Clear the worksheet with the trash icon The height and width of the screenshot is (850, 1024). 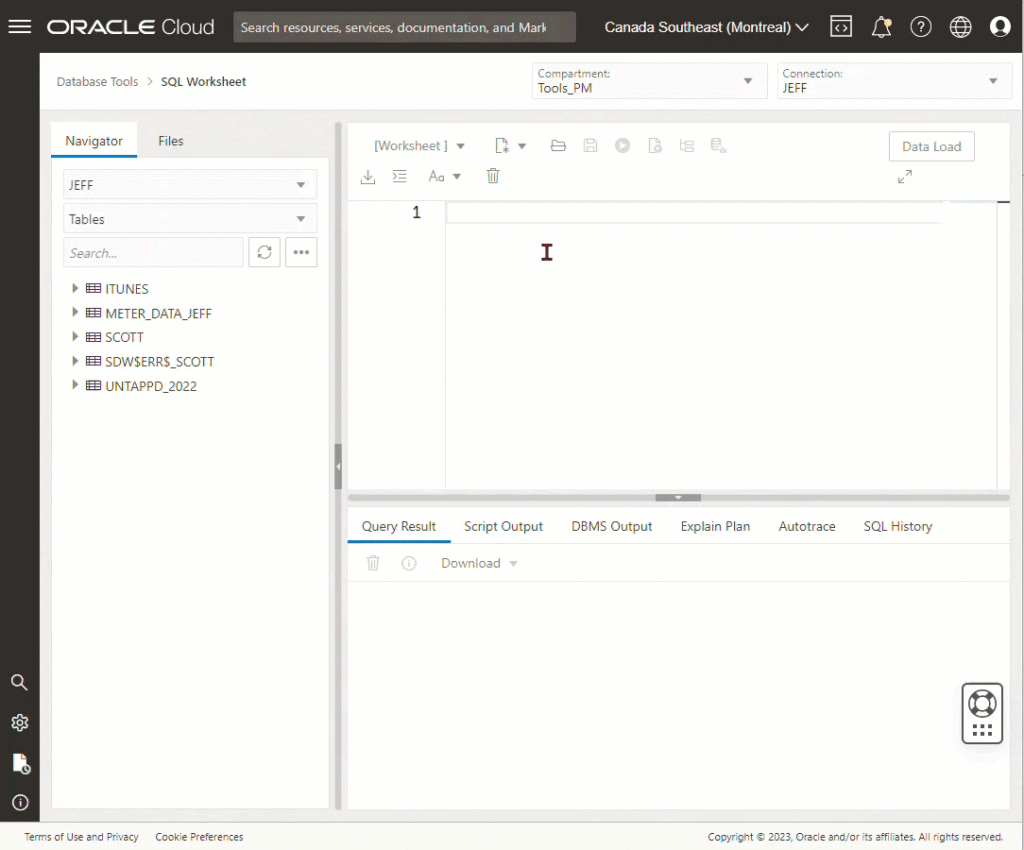[492, 175]
